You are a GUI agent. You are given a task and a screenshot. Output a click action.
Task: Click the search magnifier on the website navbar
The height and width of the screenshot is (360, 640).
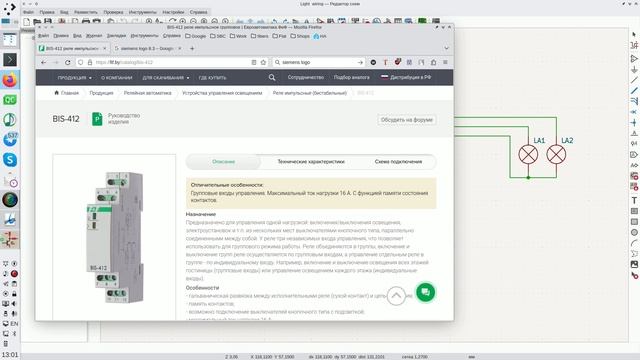(272, 77)
